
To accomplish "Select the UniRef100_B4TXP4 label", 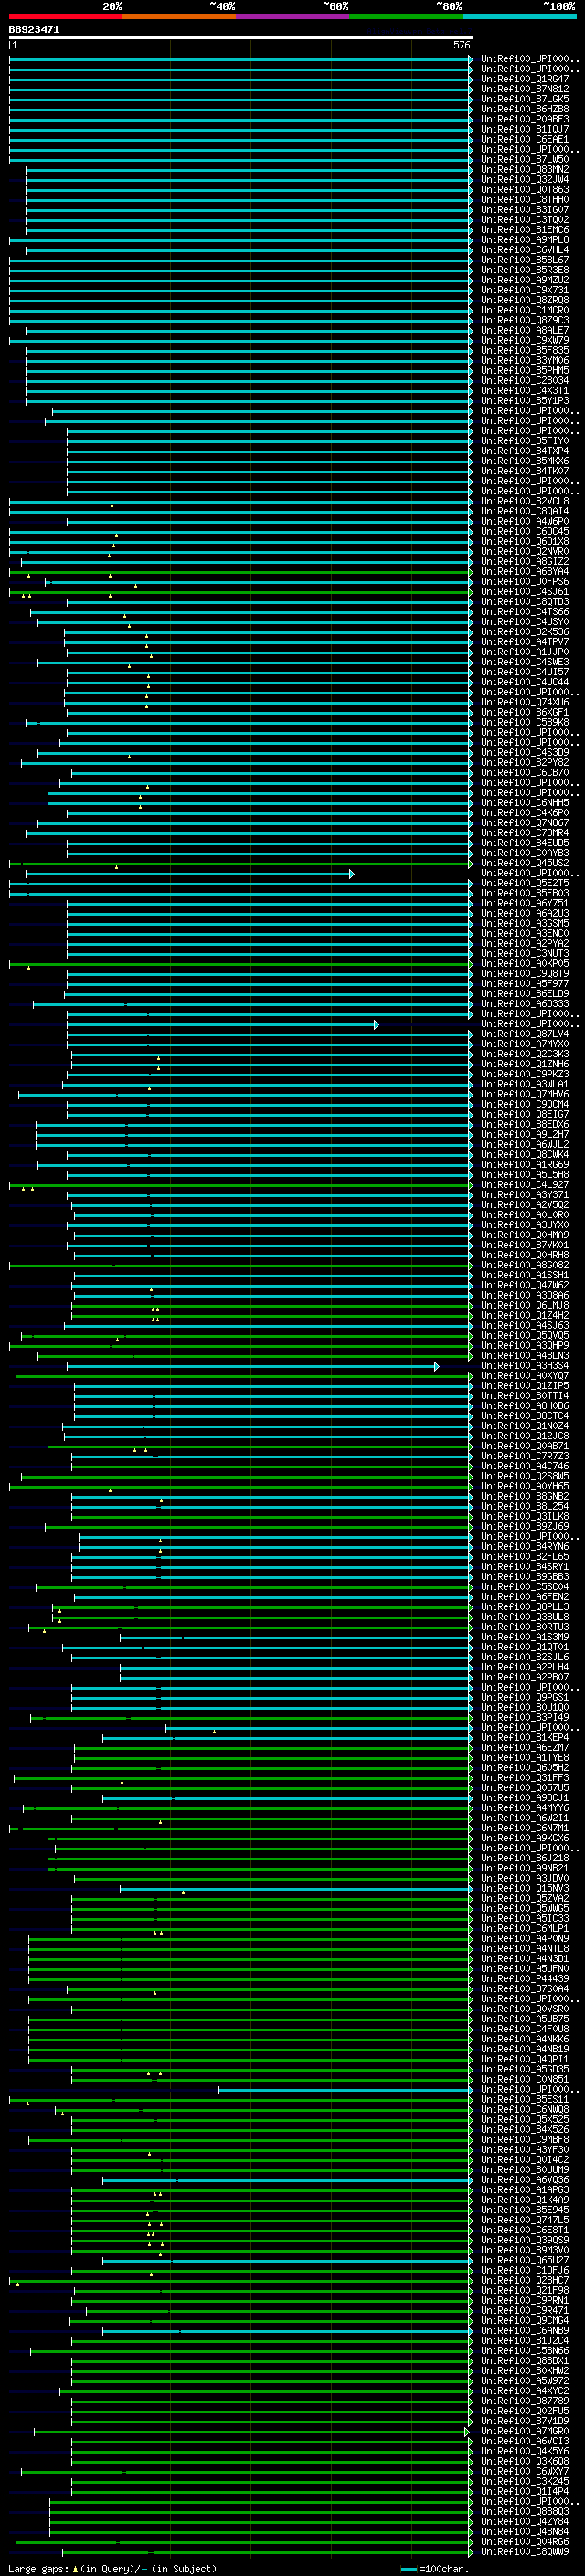I will (x=524, y=451).
